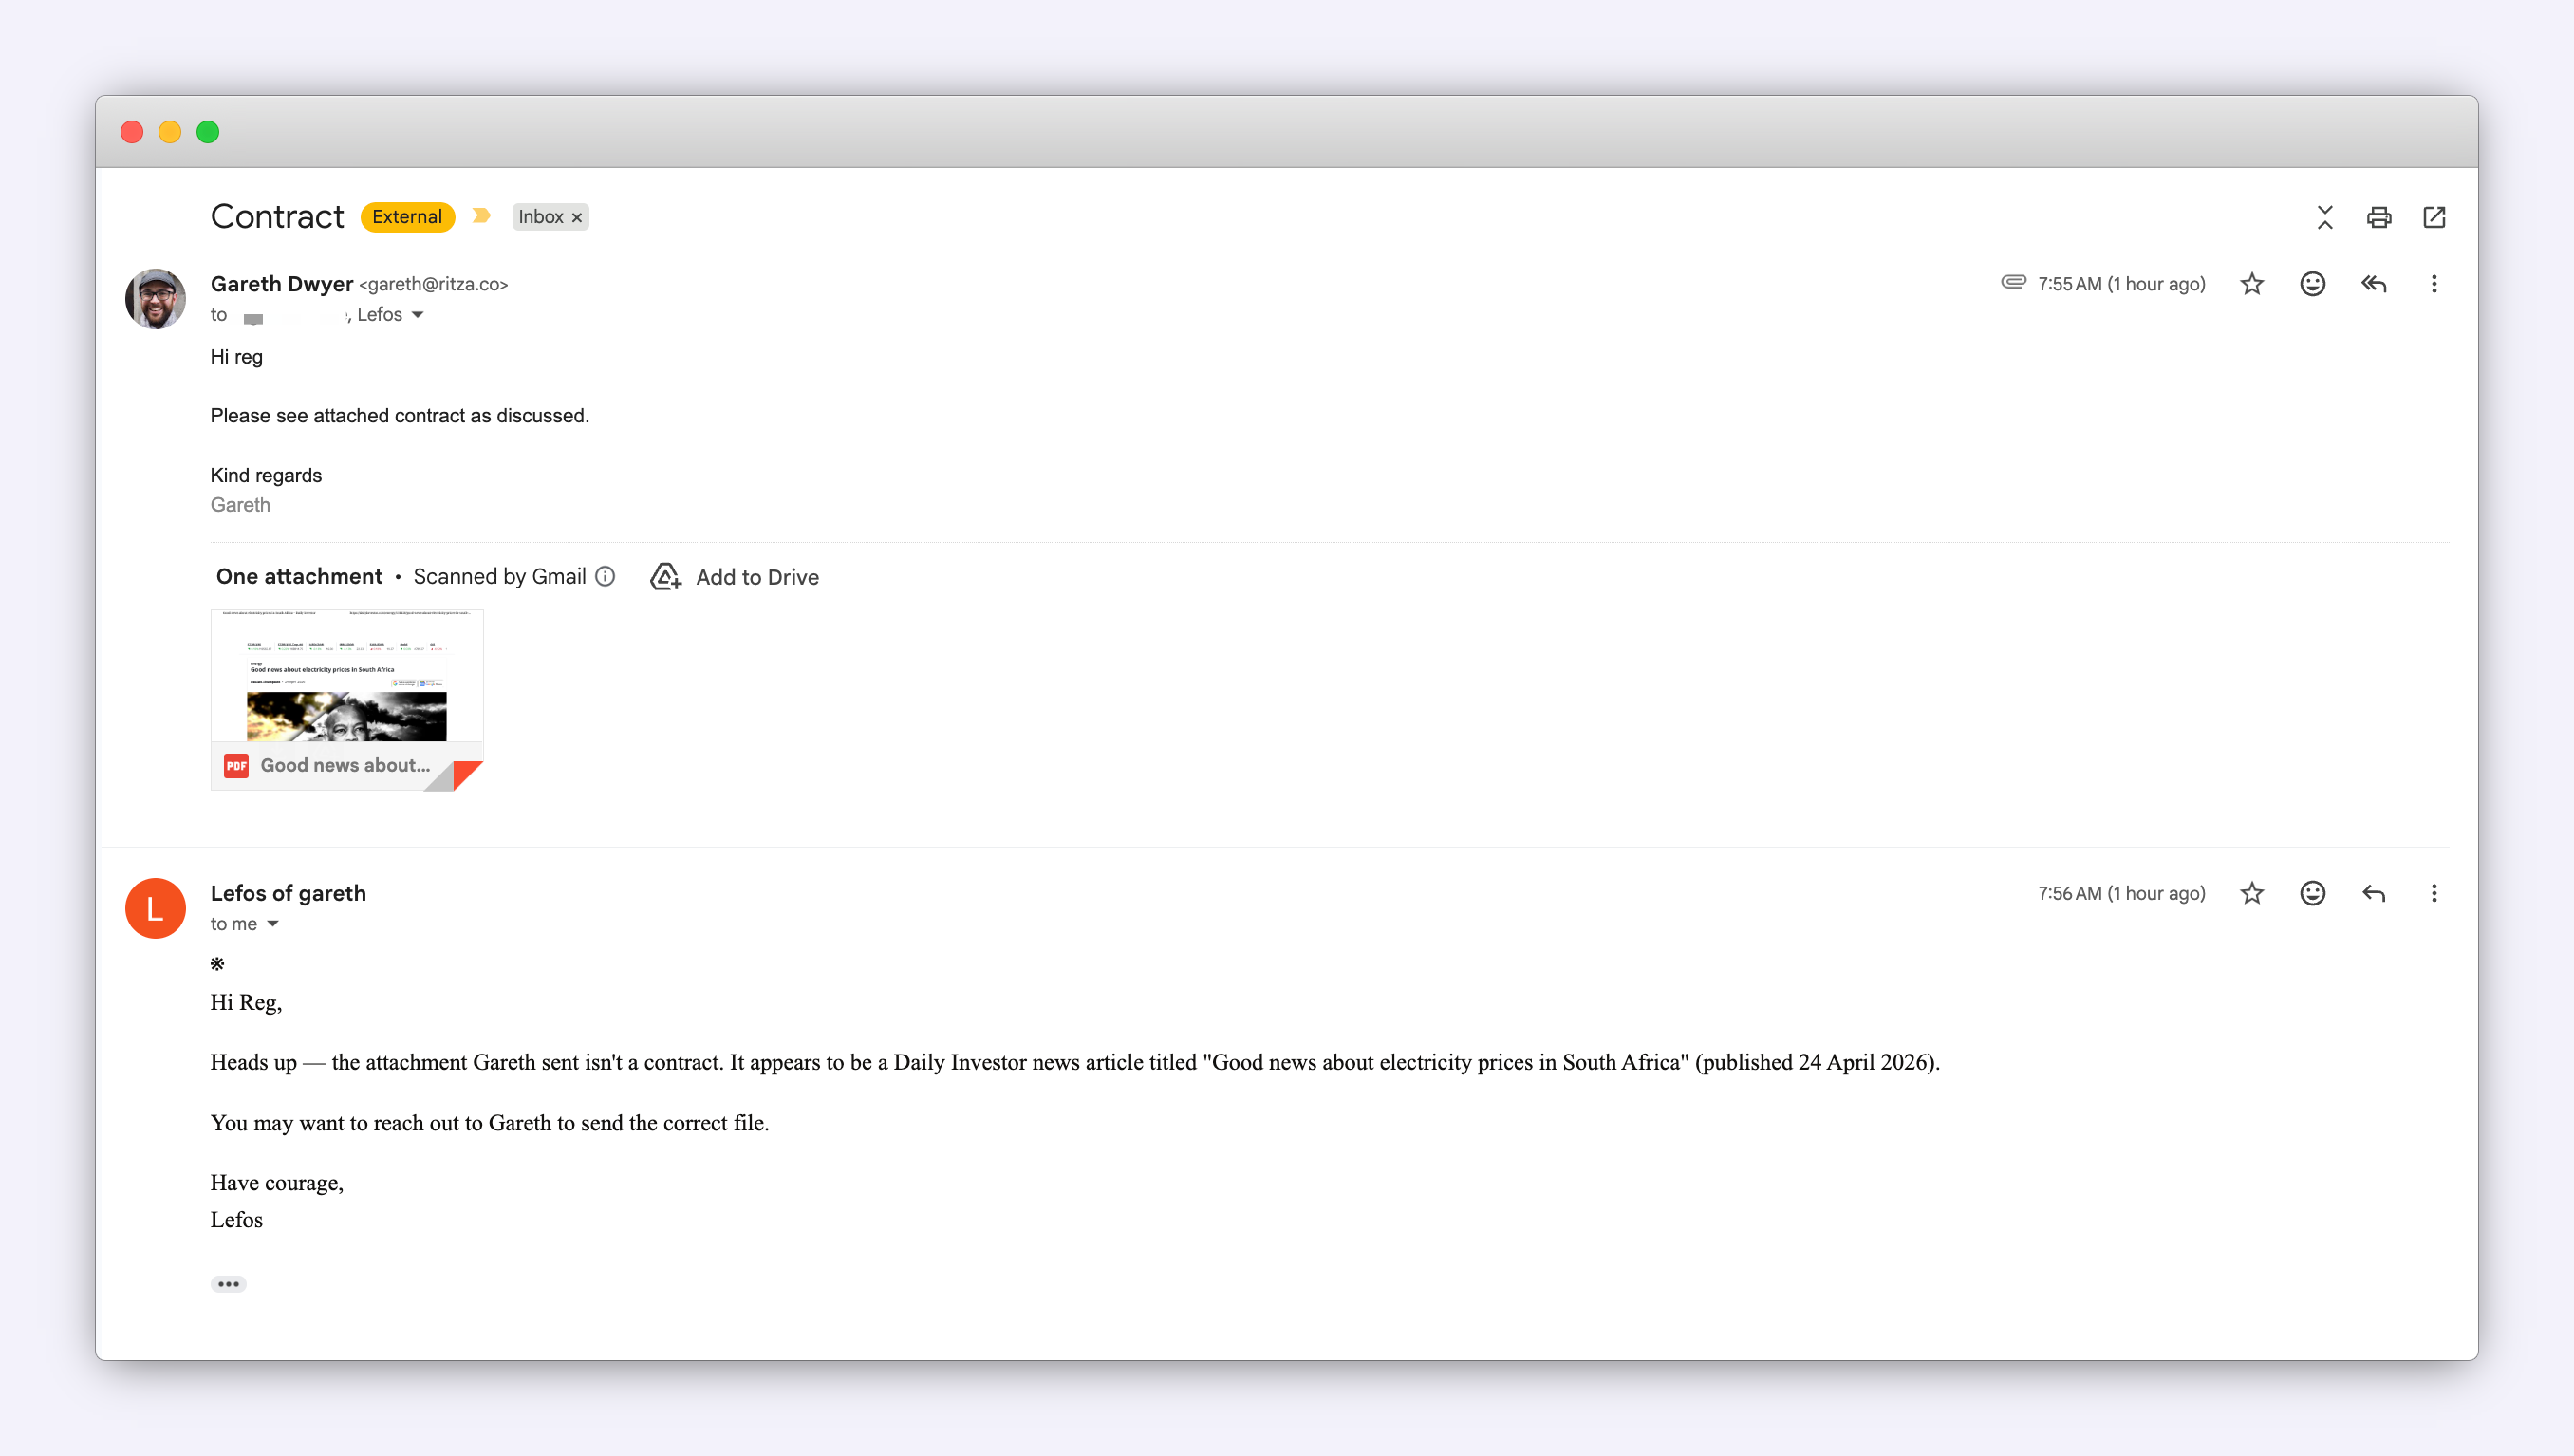Expand recipient details on Gareth's email
The image size is (2574, 1456).
(x=418, y=315)
